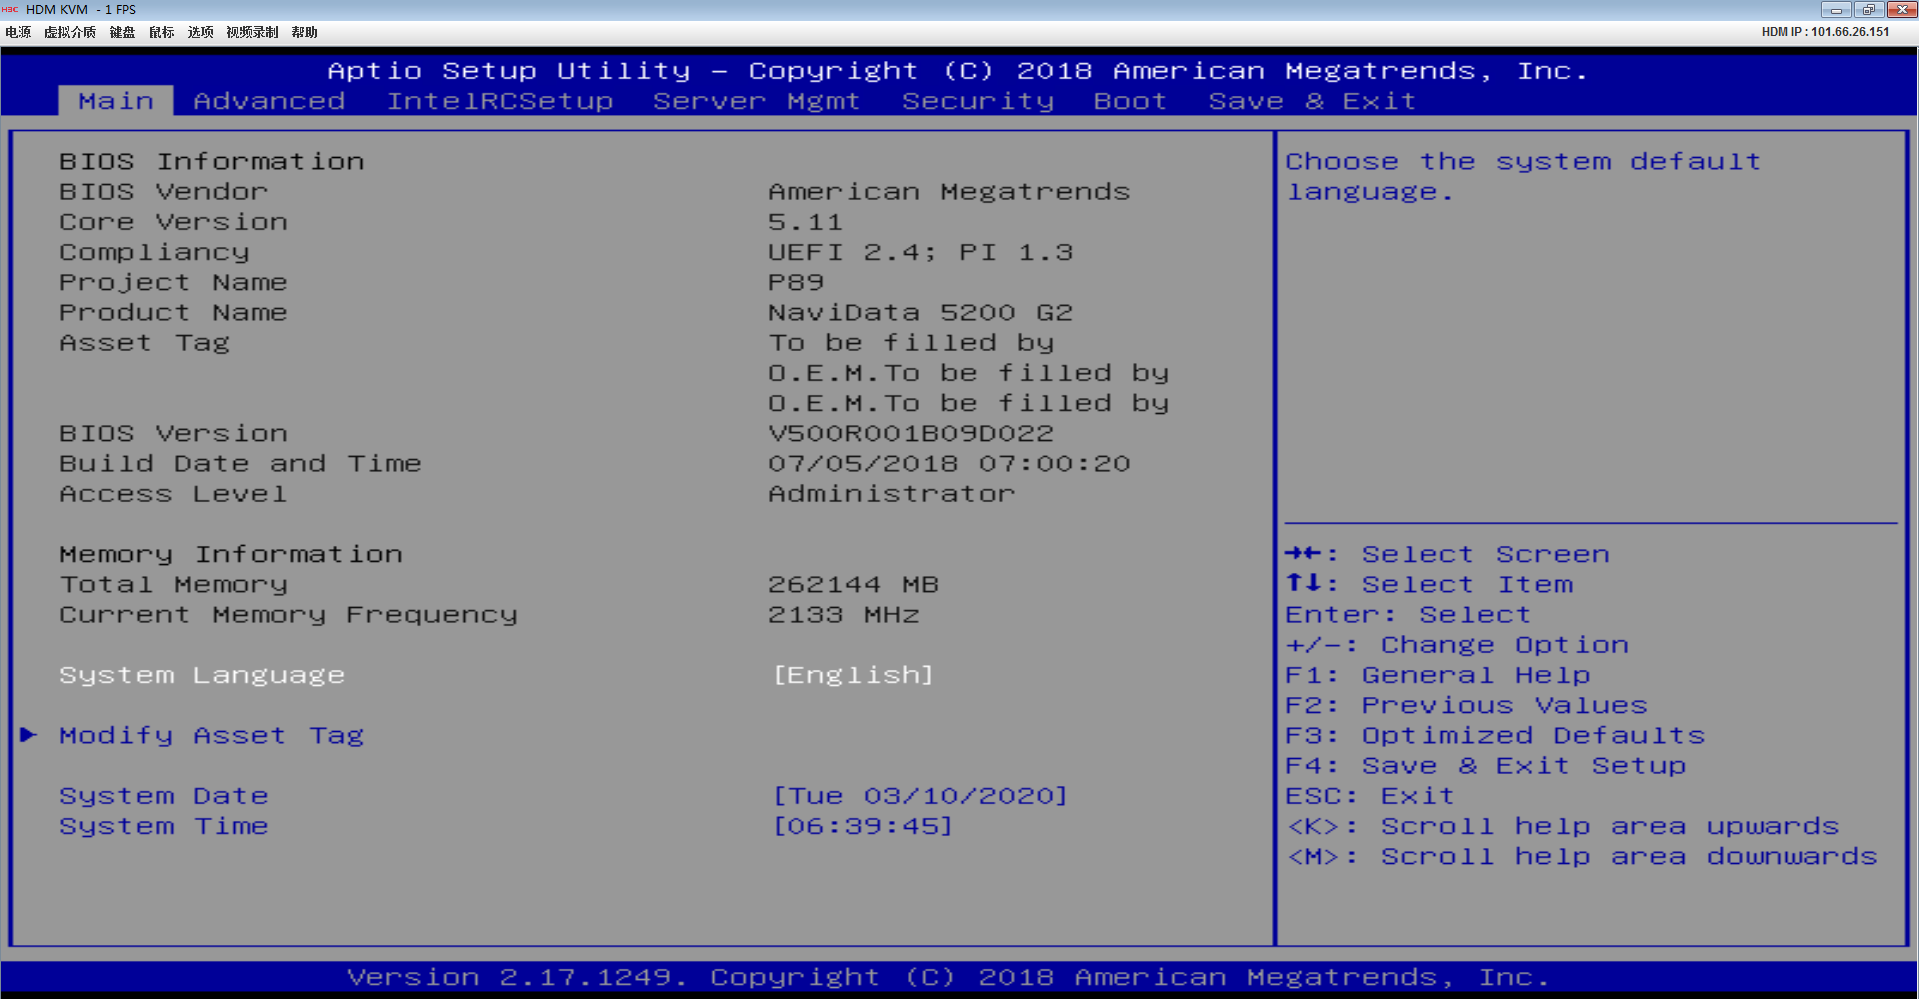Open the 鼠标 (Mouse) menu
Viewport: 1919px width, 999px height.
(161, 32)
